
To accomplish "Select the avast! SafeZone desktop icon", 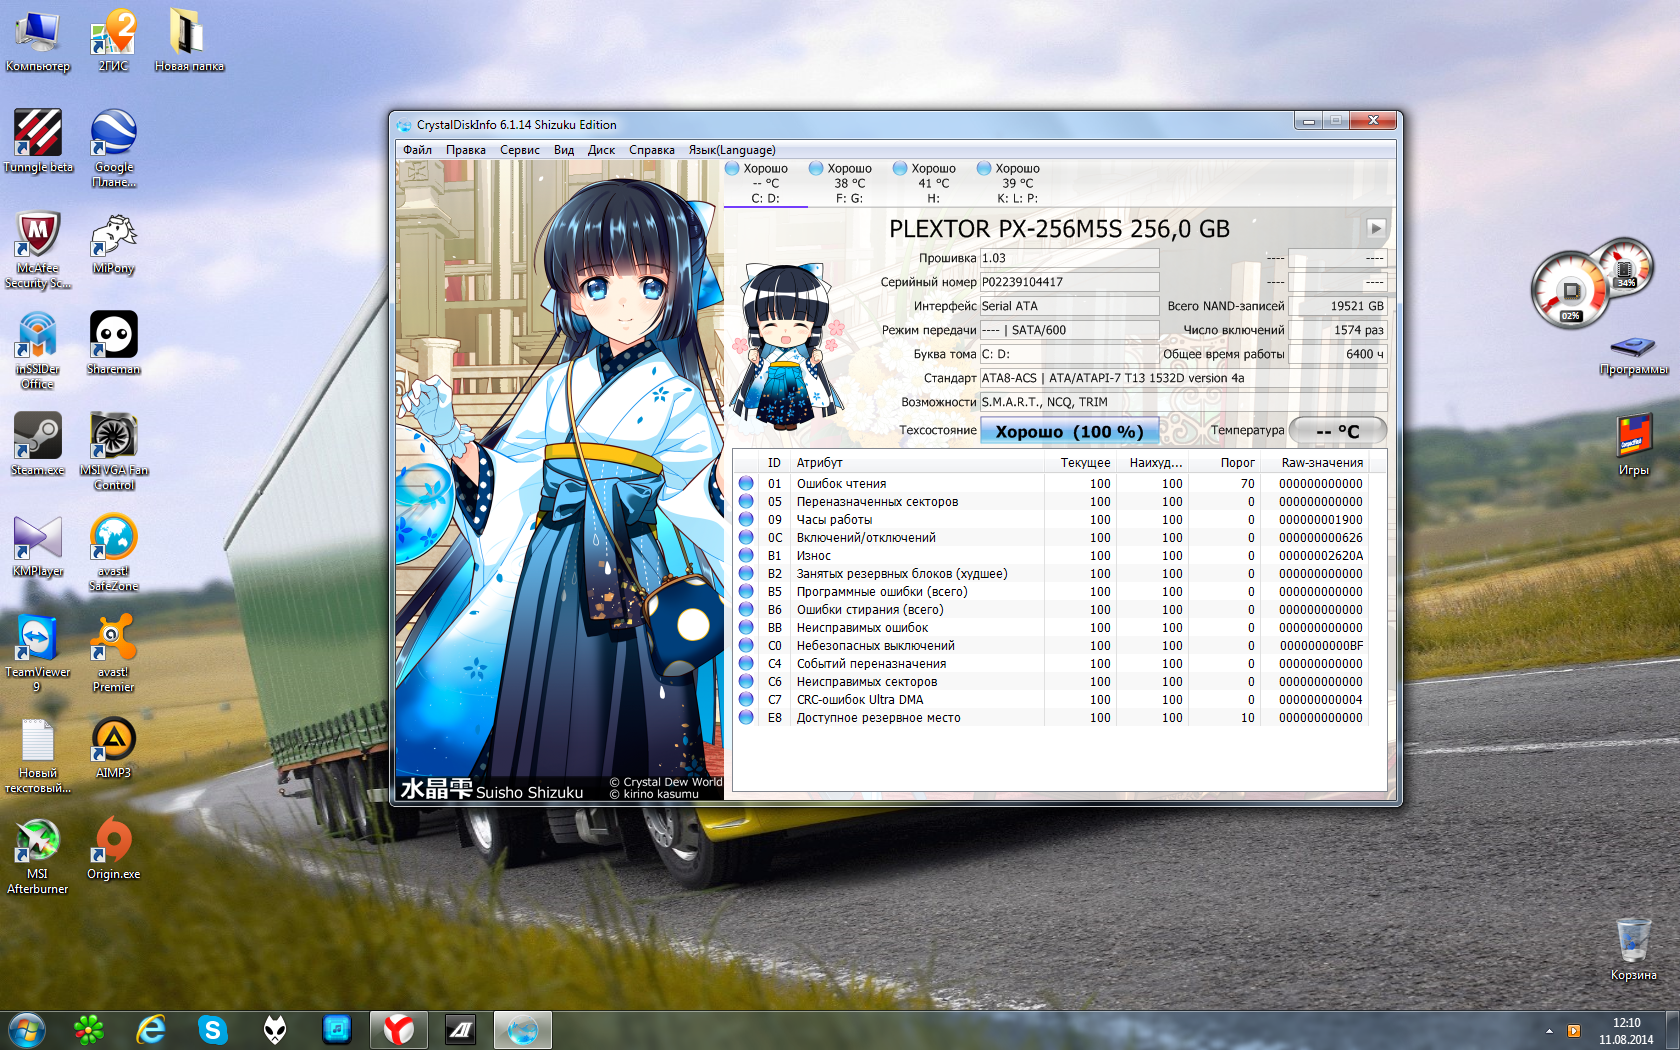I will [114, 553].
